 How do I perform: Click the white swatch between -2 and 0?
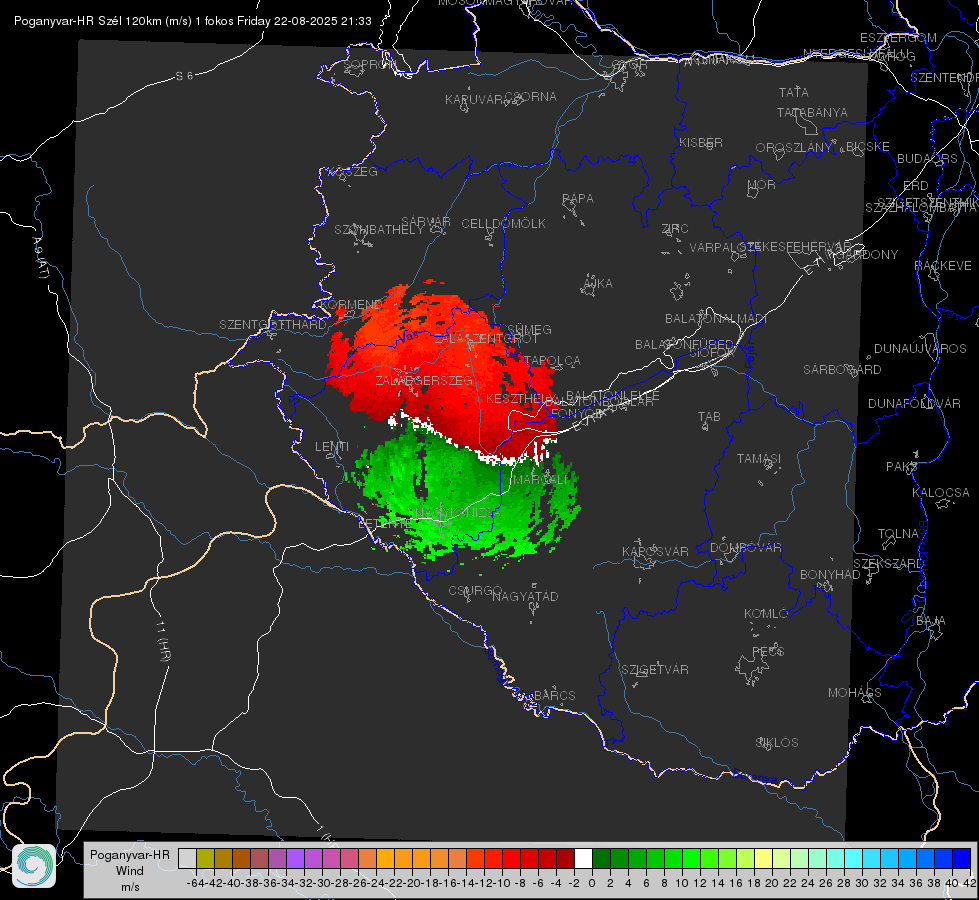point(583,859)
